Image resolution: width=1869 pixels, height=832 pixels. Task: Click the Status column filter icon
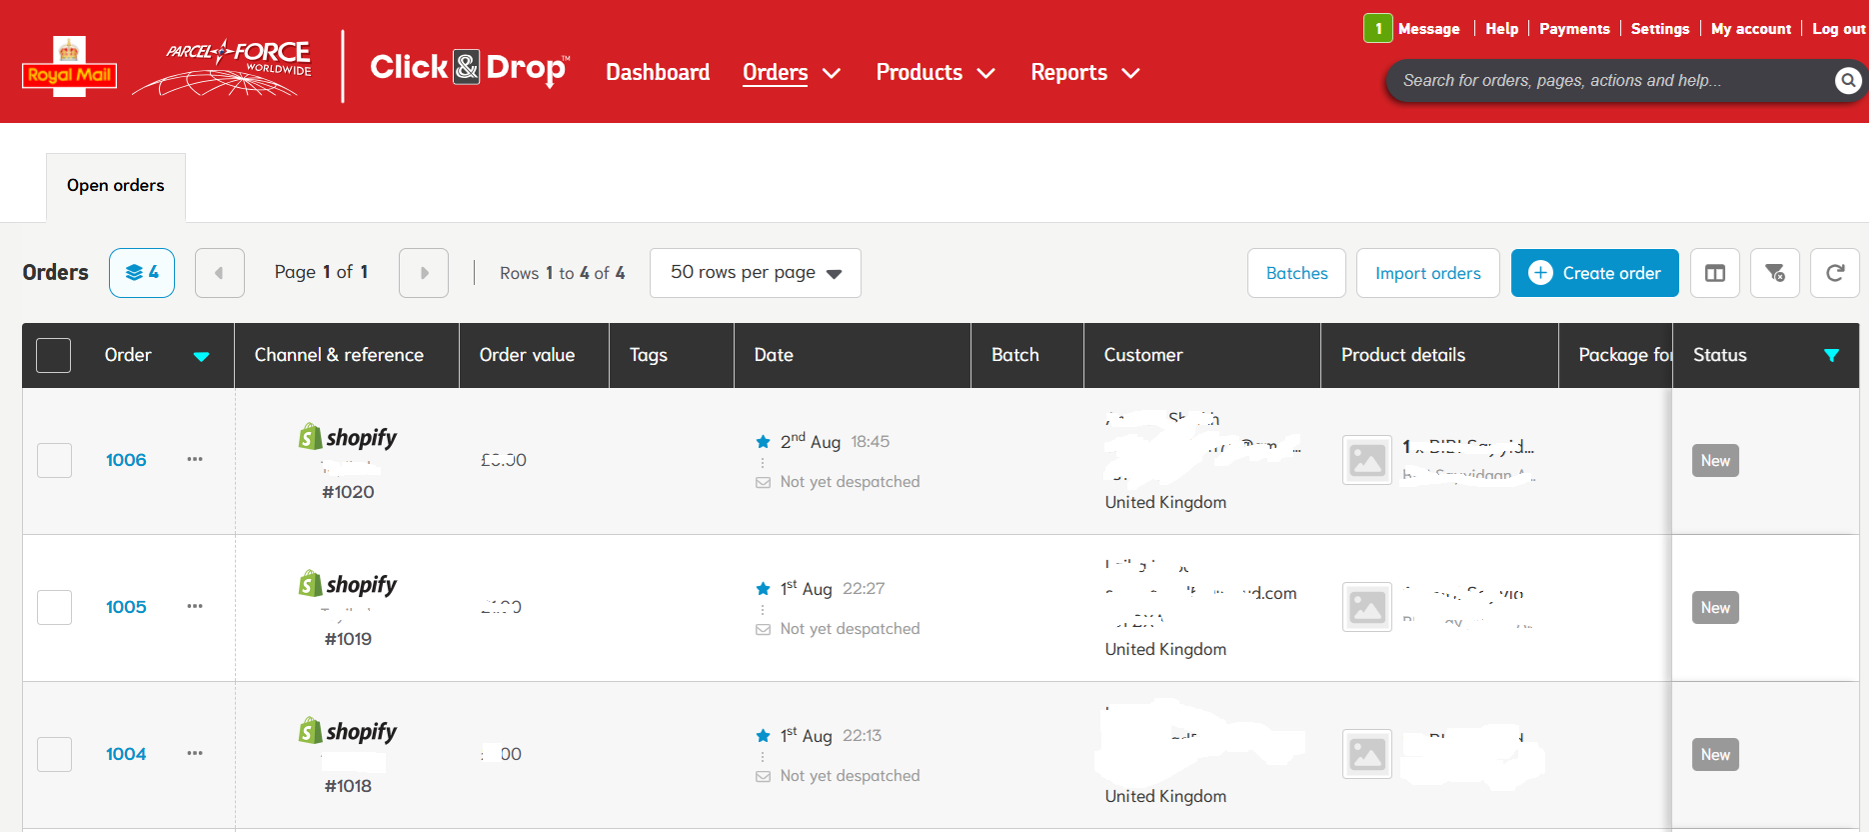tap(1831, 355)
